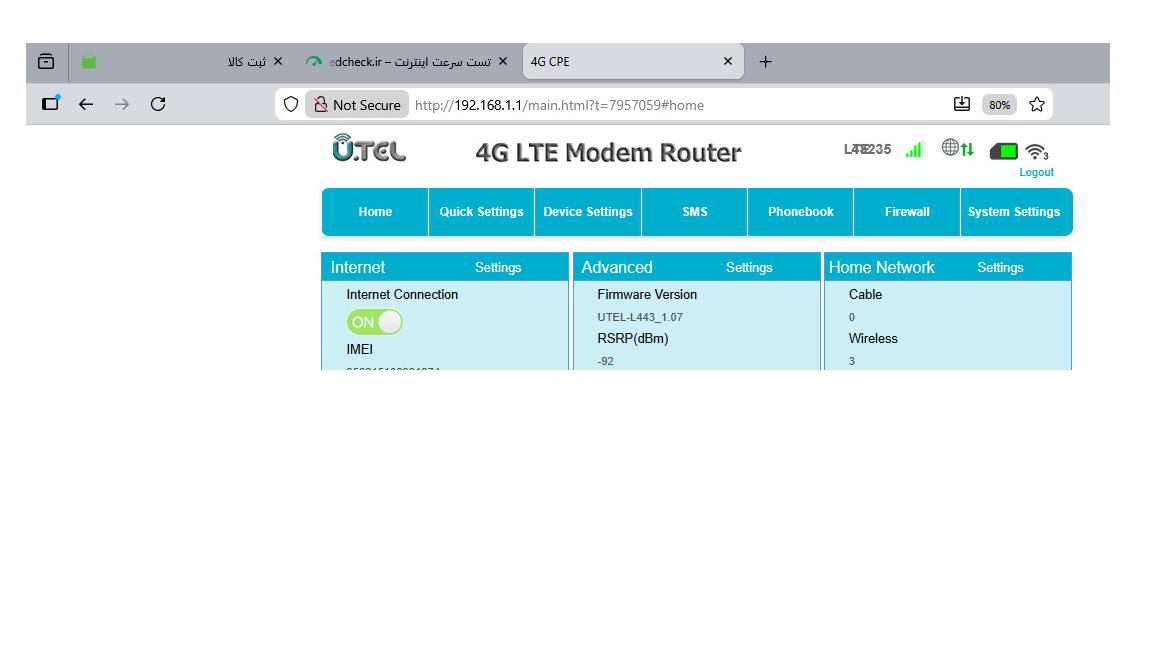The image size is (1163, 654).
Task: Click the U.TEL logo
Action: [369, 149]
